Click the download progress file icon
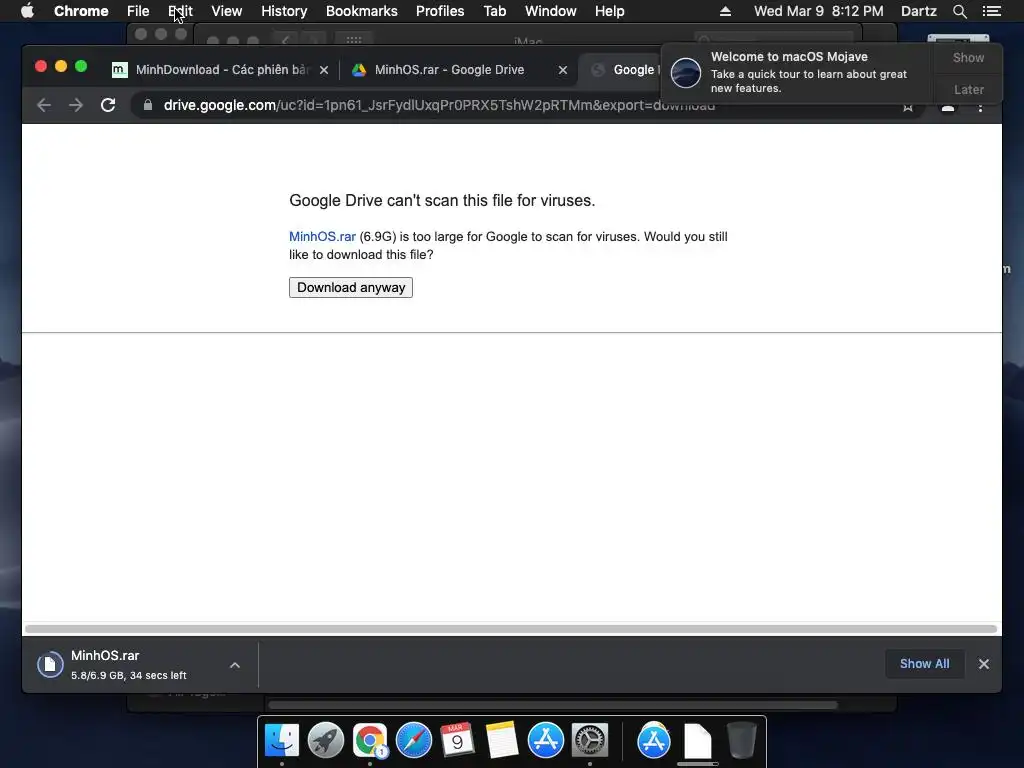Screen dimensions: 1024x768 (x=50, y=665)
